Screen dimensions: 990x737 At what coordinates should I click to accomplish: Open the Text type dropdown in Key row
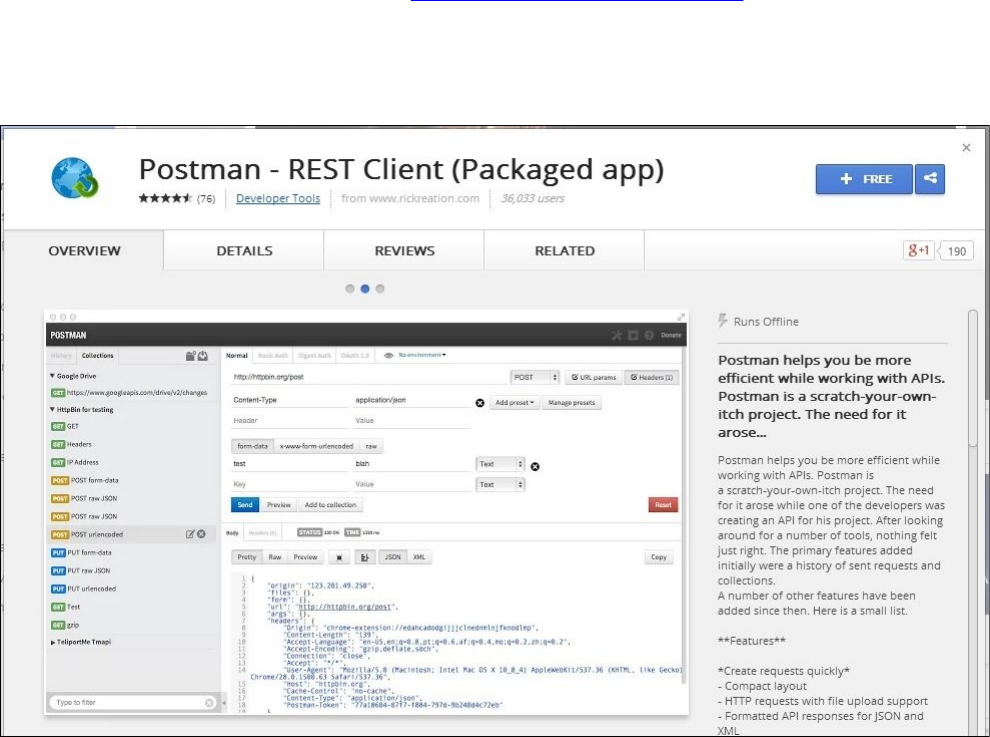point(500,484)
